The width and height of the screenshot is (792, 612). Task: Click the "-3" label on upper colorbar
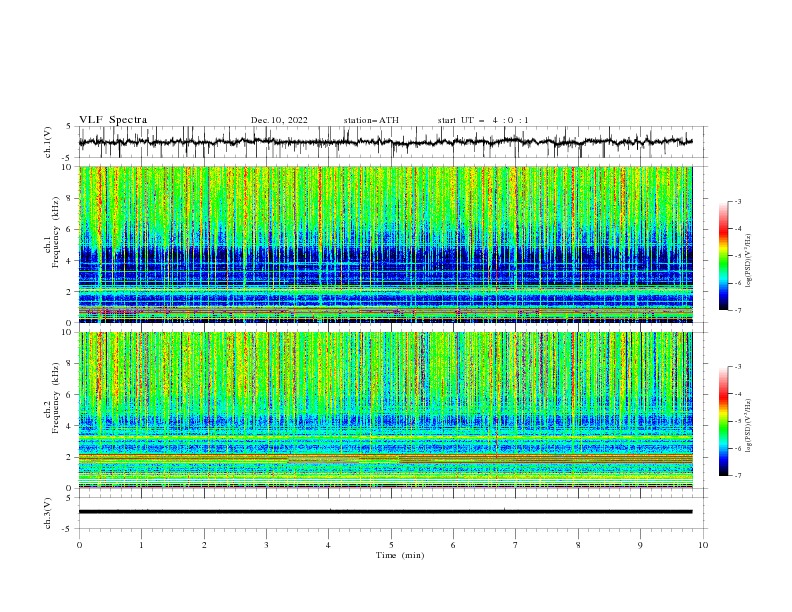tap(737, 201)
